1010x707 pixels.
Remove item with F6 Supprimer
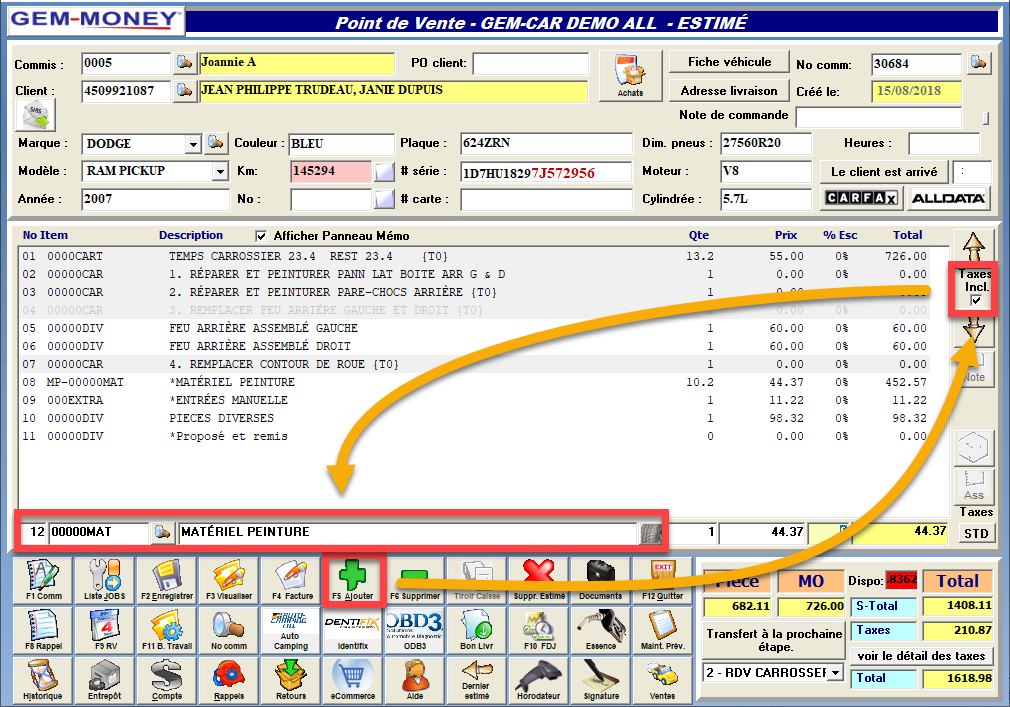point(415,580)
